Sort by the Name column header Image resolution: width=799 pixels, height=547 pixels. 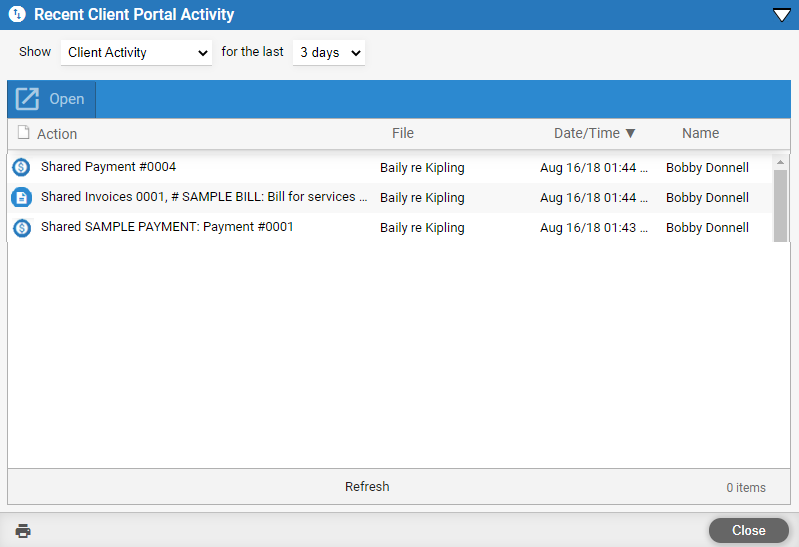700,133
